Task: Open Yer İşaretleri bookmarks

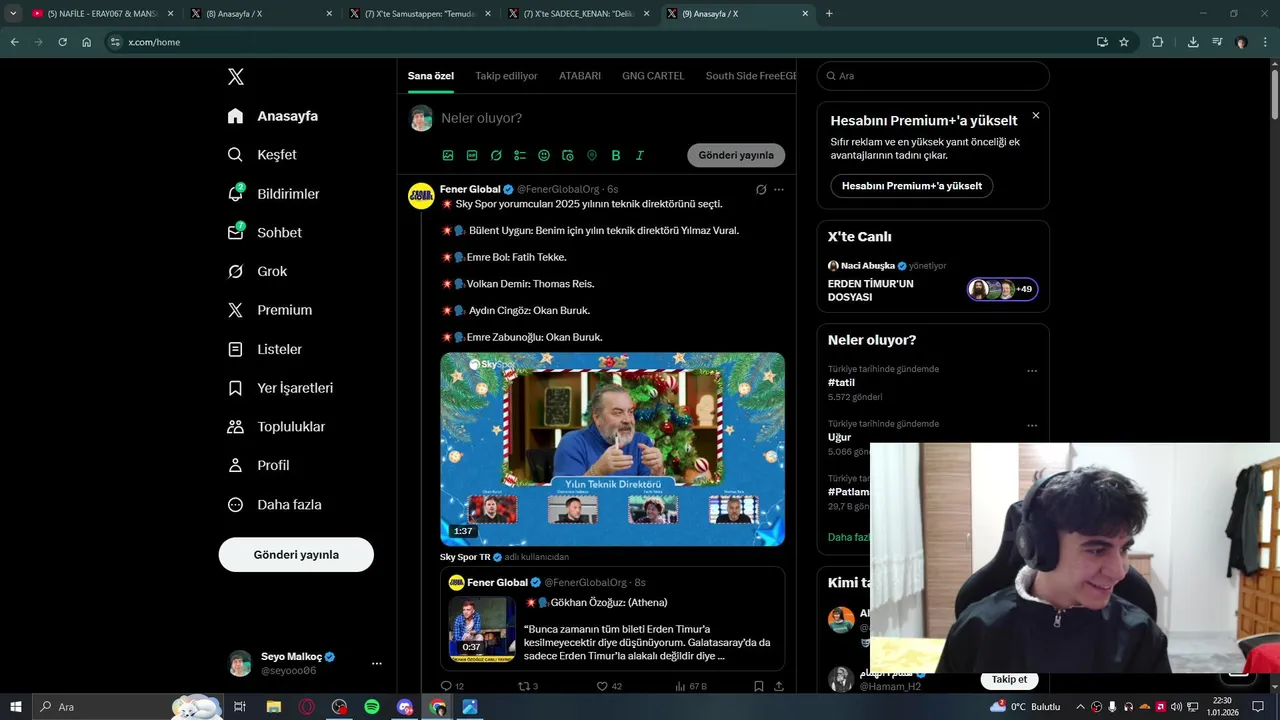Action: [280, 388]
